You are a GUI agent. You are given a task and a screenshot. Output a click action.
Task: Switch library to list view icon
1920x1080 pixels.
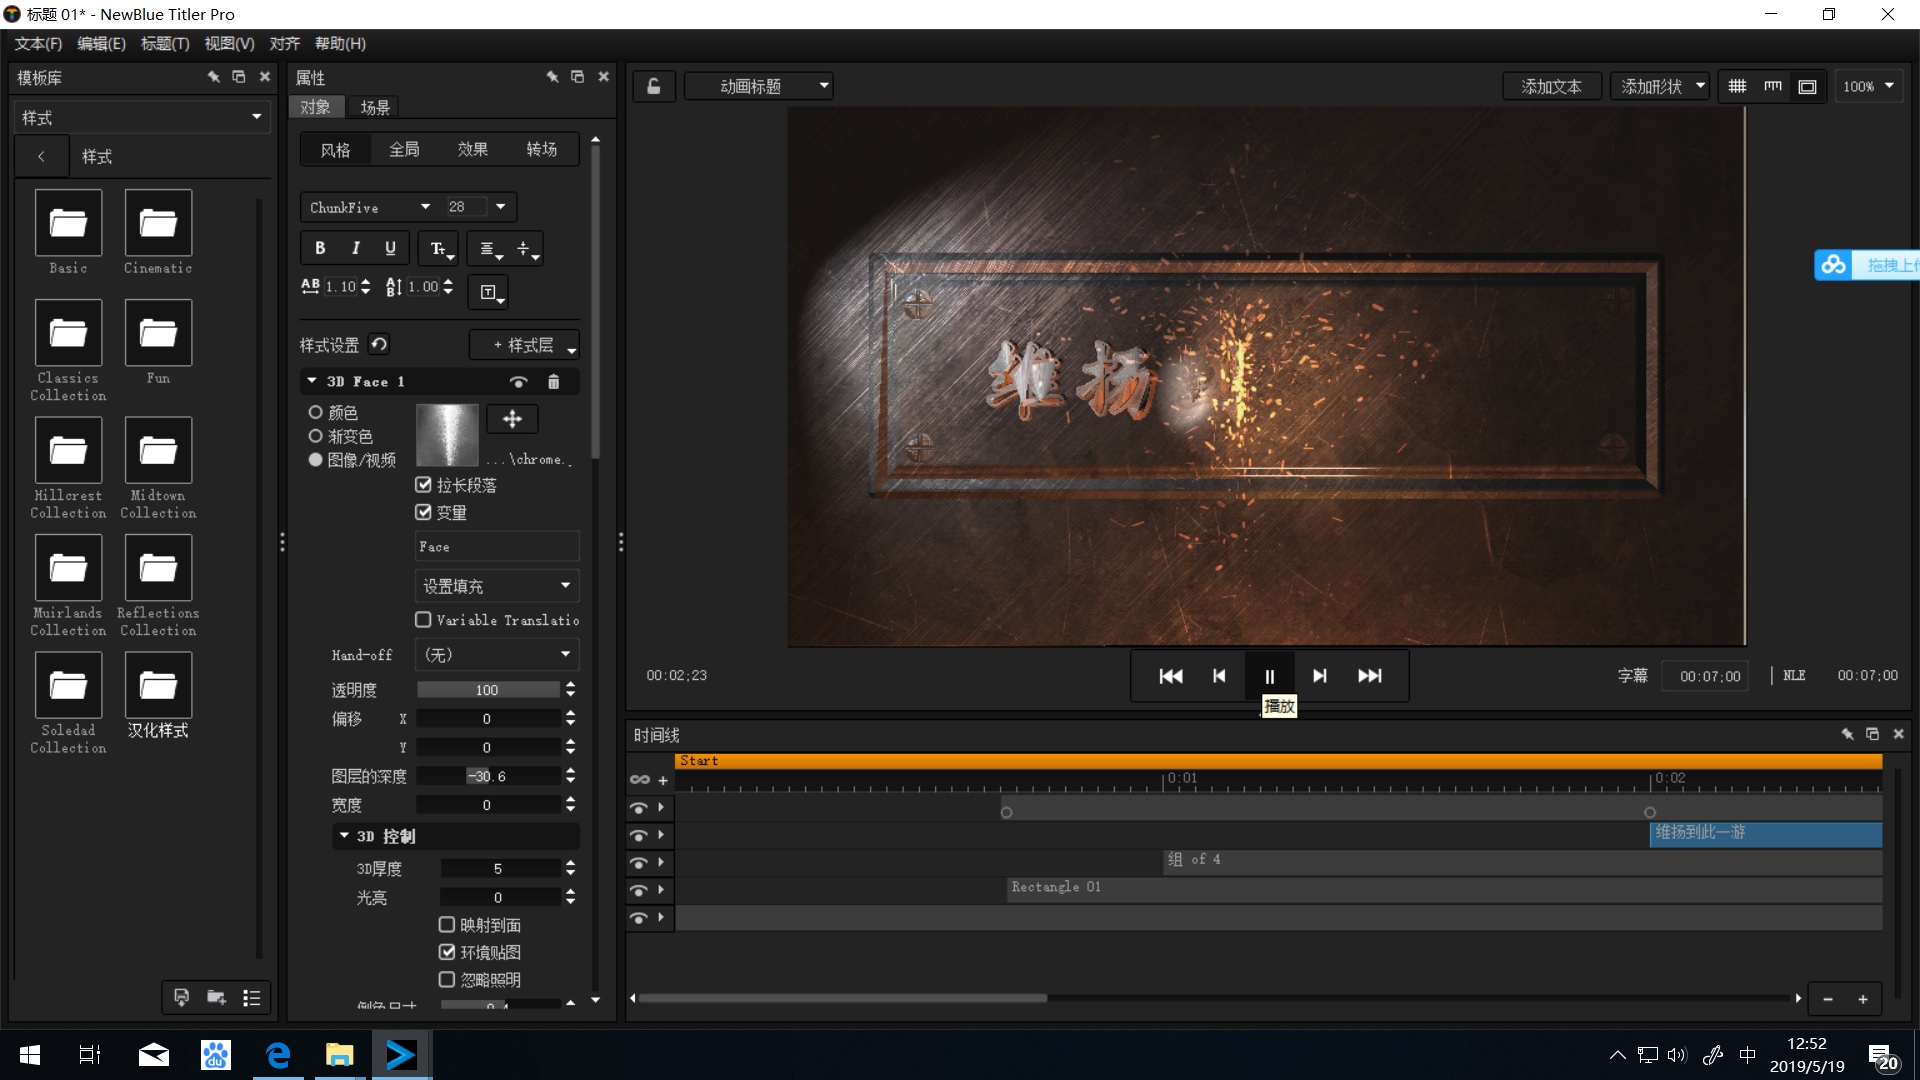pos(252,997)
